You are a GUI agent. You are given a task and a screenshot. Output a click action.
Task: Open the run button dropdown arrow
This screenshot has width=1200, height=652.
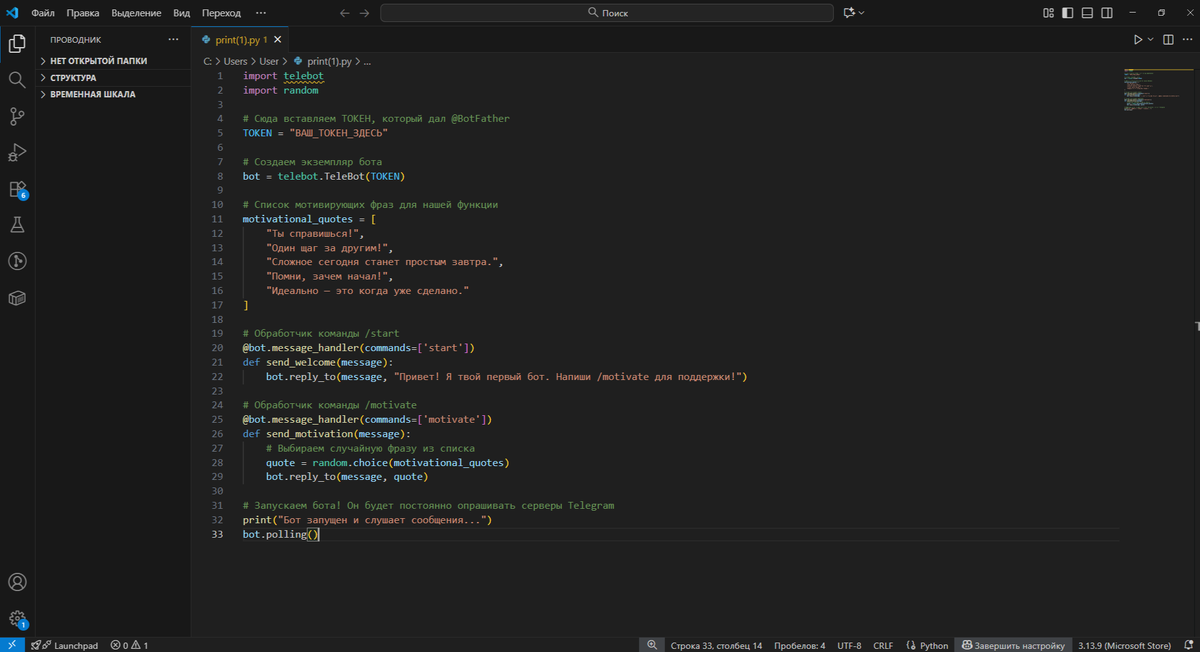coord(1151,40)
